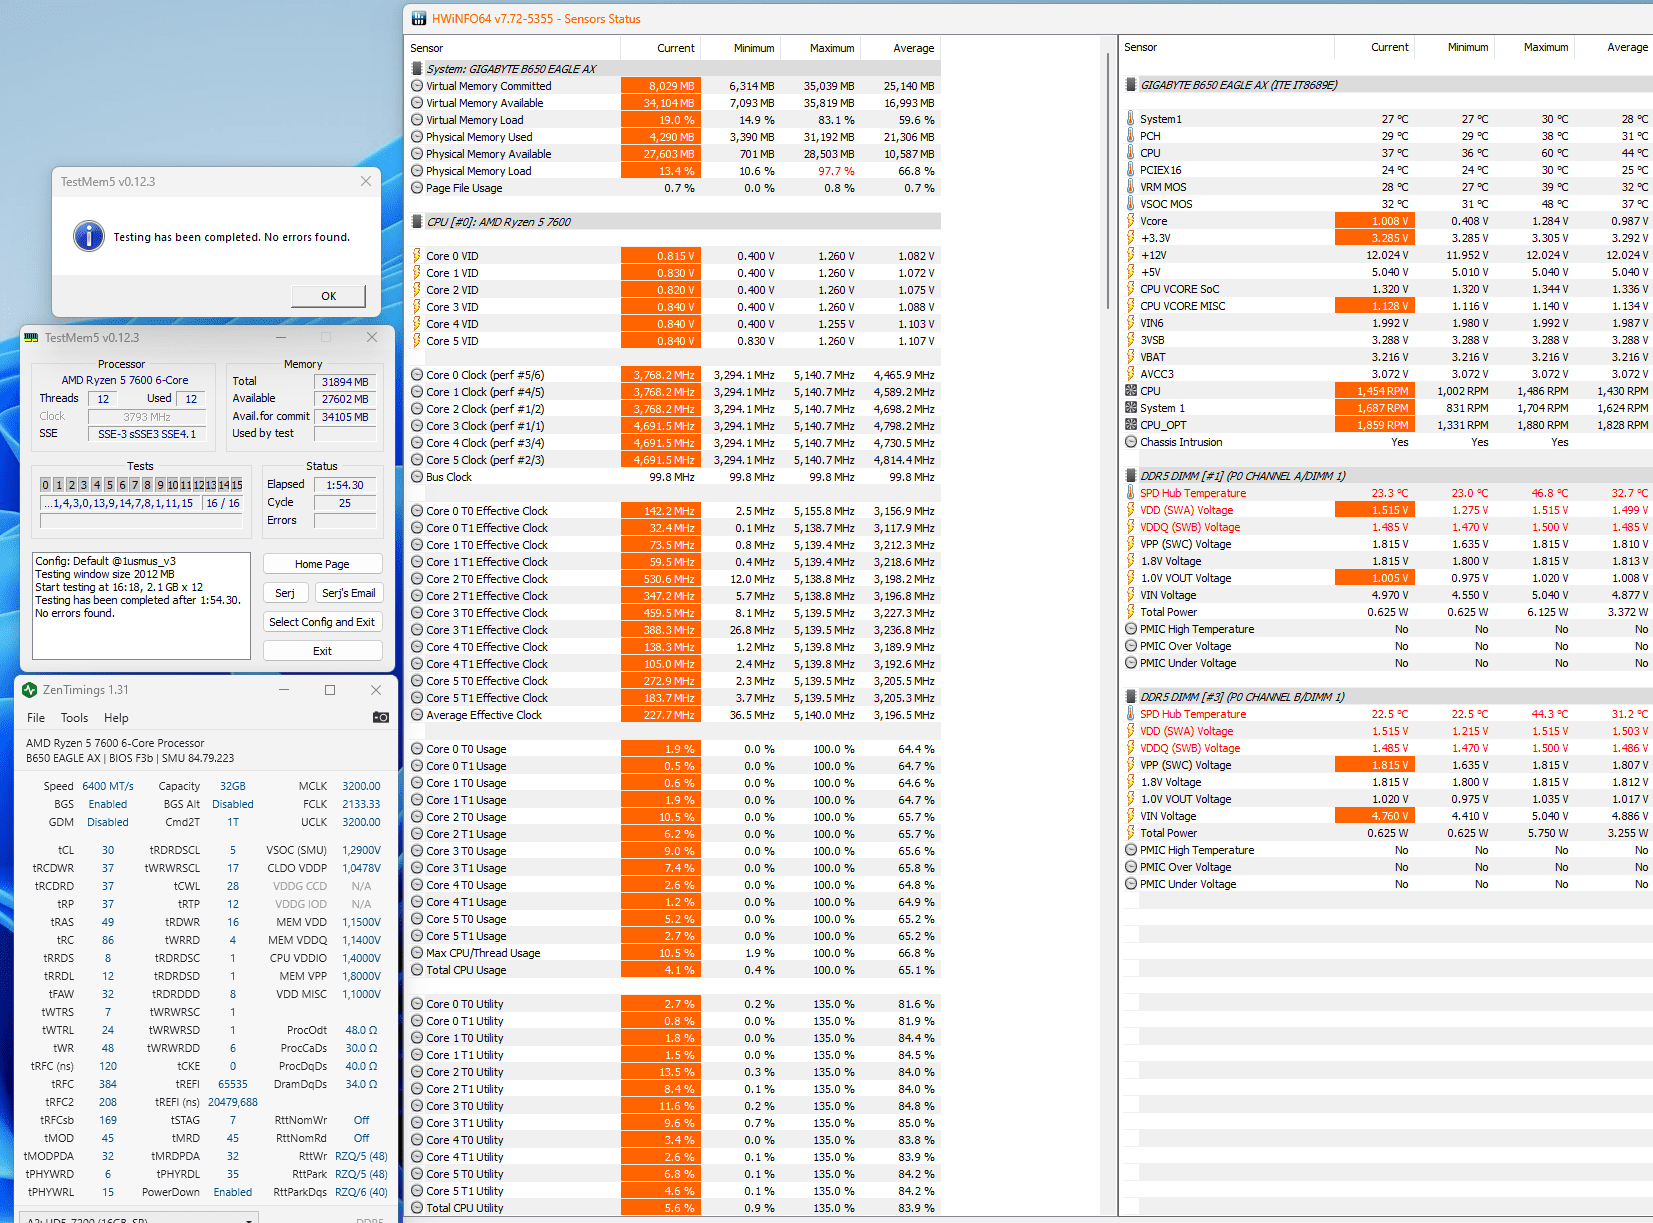Select the DIMM #1 VDDQ (SWB) Voltage row

(x=1387, y=527)
